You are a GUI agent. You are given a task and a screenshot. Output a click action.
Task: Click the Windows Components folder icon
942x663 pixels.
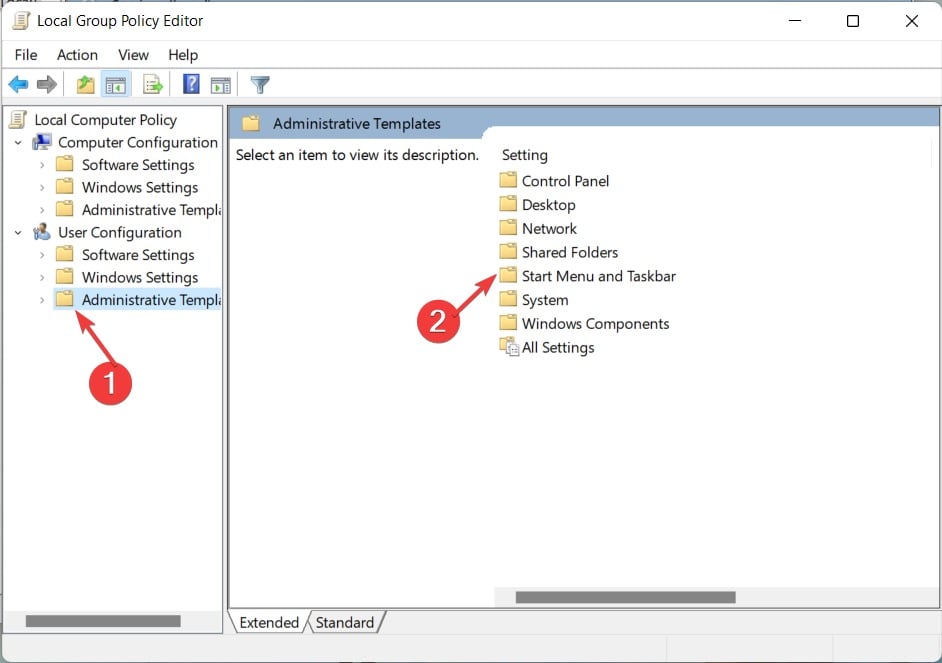click(x=508, y=322)
